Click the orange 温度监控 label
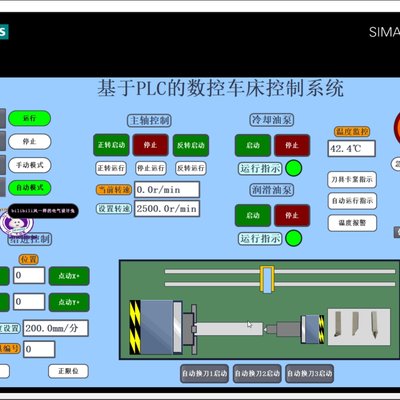This screenshot has height=400, width=400. click(x=352, y=131)
